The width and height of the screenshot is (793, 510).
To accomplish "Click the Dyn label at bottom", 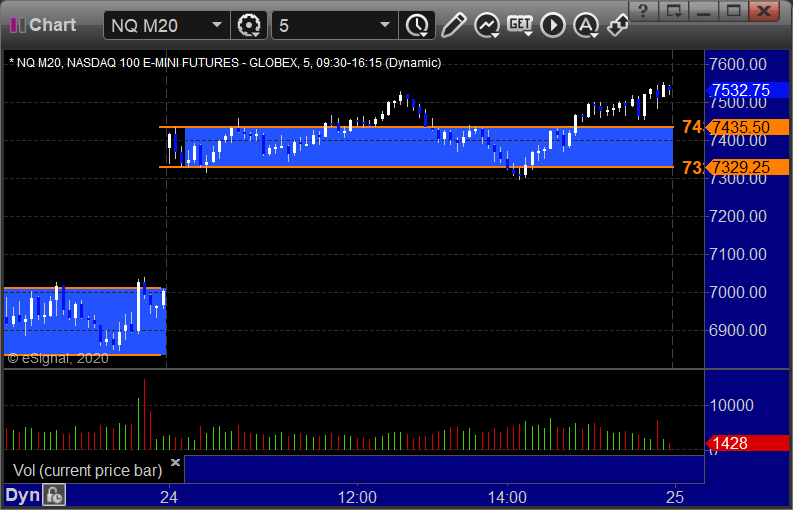I will tap(22, 495).
